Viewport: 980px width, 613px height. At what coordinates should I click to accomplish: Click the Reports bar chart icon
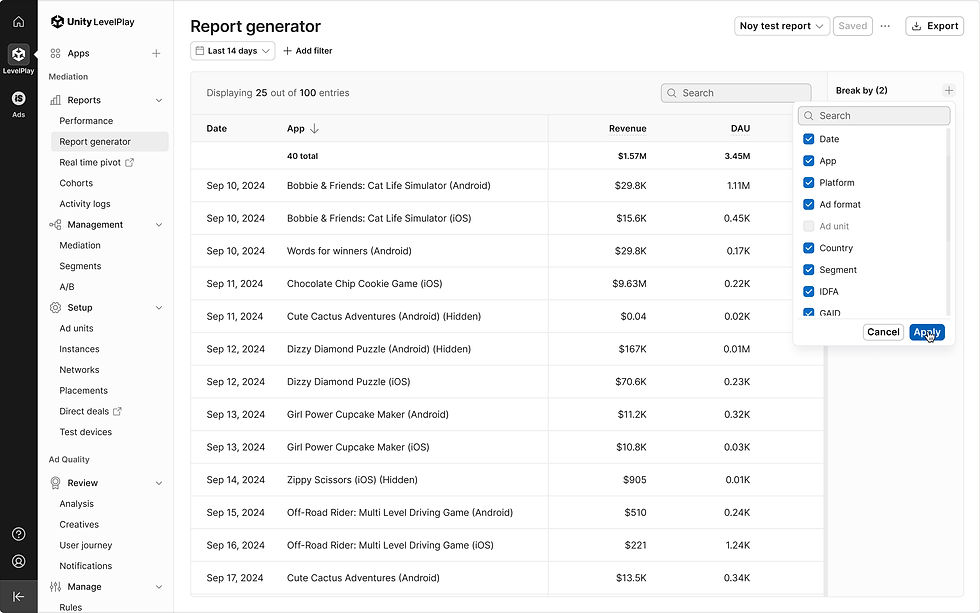[56, 100]
